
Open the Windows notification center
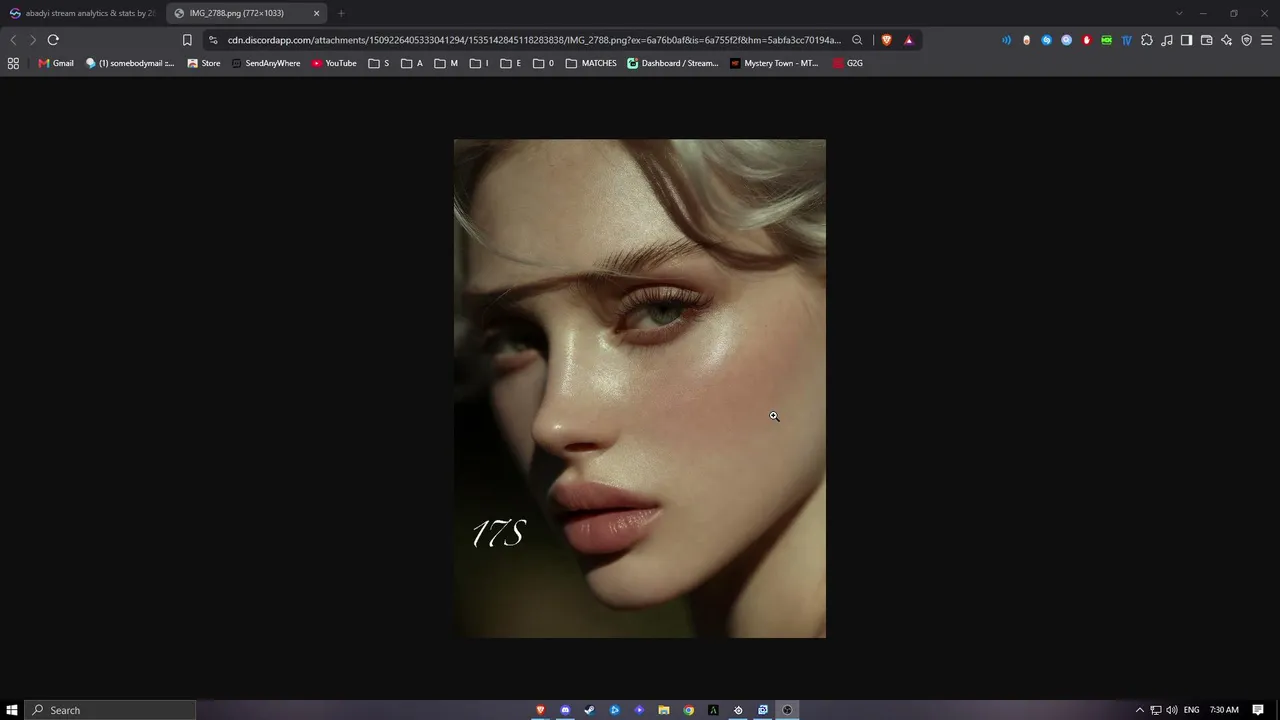1258,710
